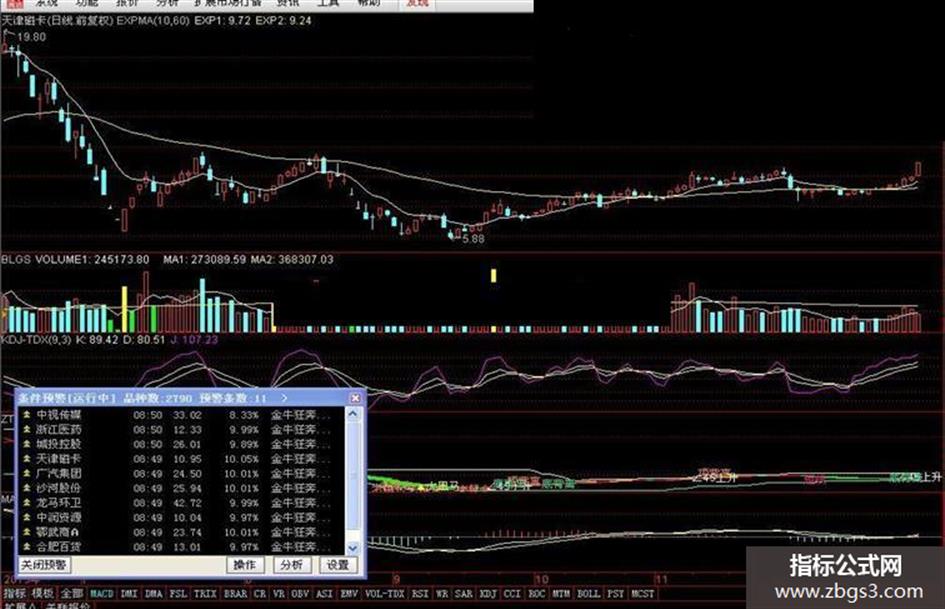Click the alert icon beside 龙马环卫
945x609 pixels.
point(27,503)
